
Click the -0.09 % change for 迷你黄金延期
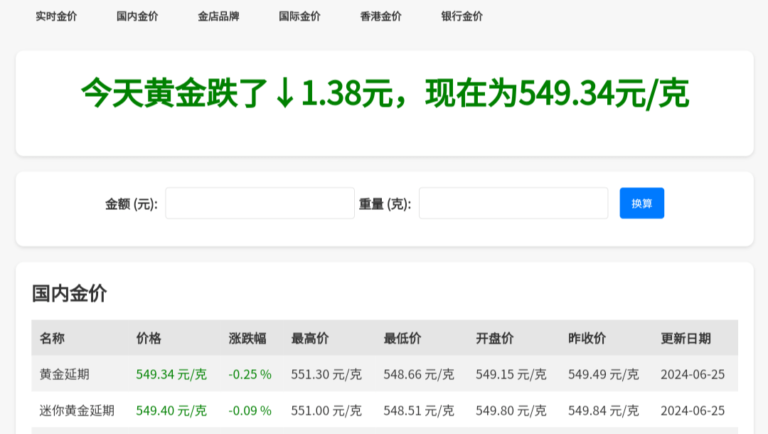tap(250, 410)
